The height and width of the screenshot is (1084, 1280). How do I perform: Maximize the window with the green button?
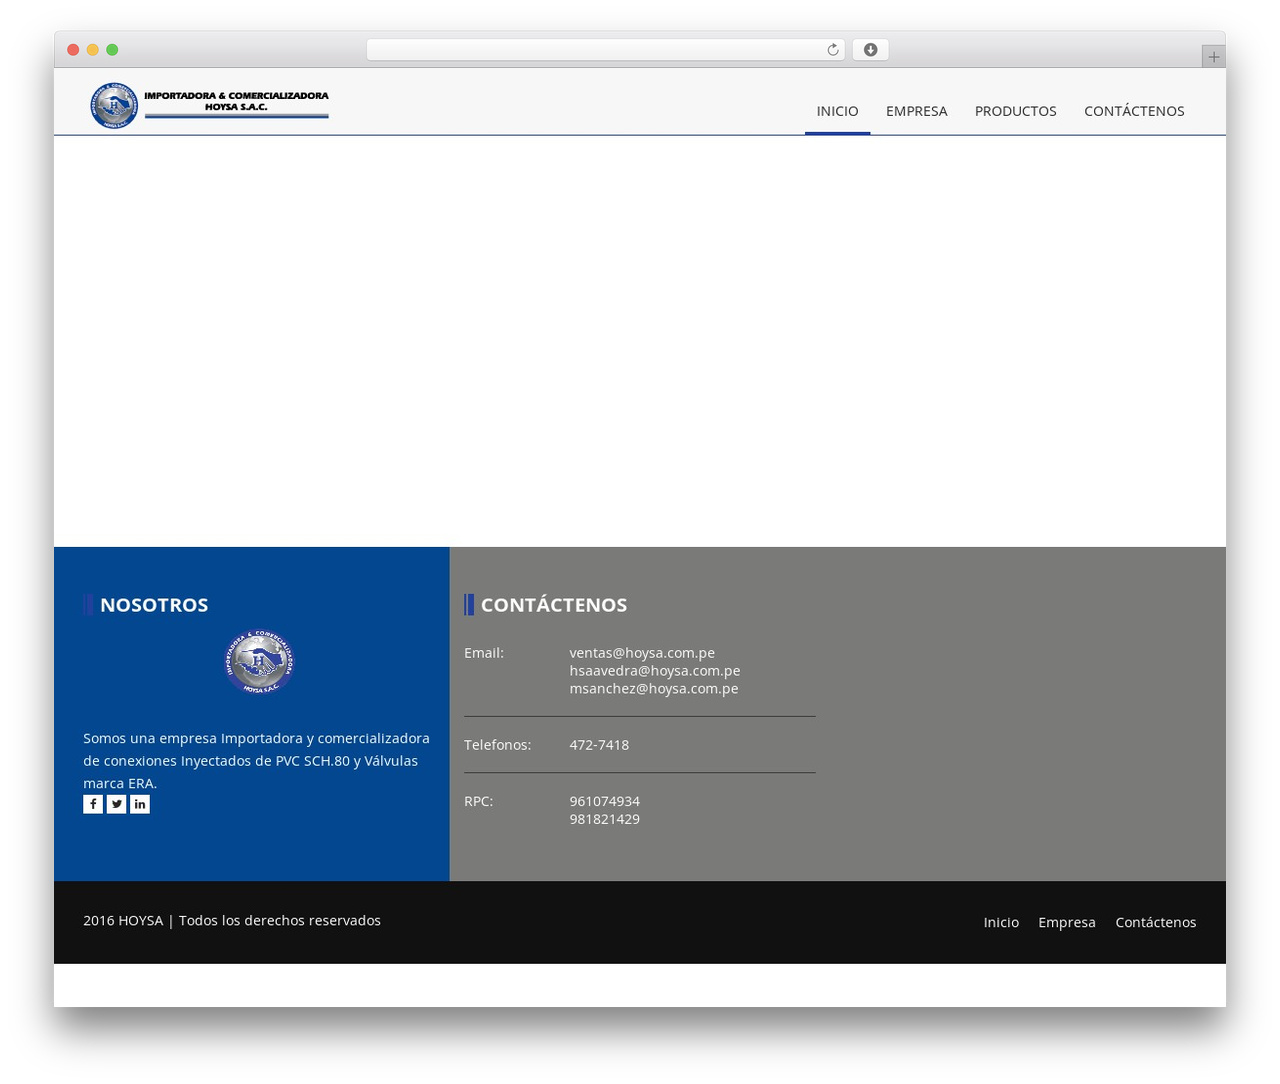pos(112,50)
